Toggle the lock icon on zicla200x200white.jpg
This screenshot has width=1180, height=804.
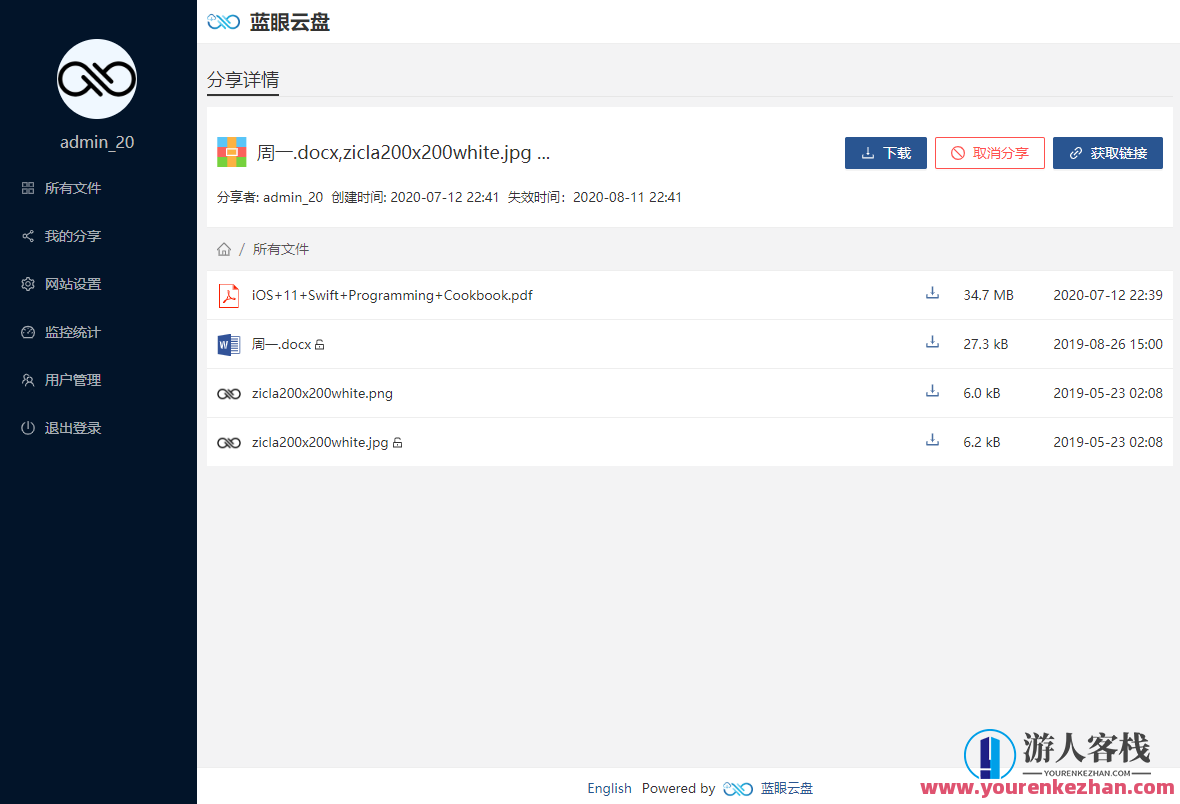(398, 442)
